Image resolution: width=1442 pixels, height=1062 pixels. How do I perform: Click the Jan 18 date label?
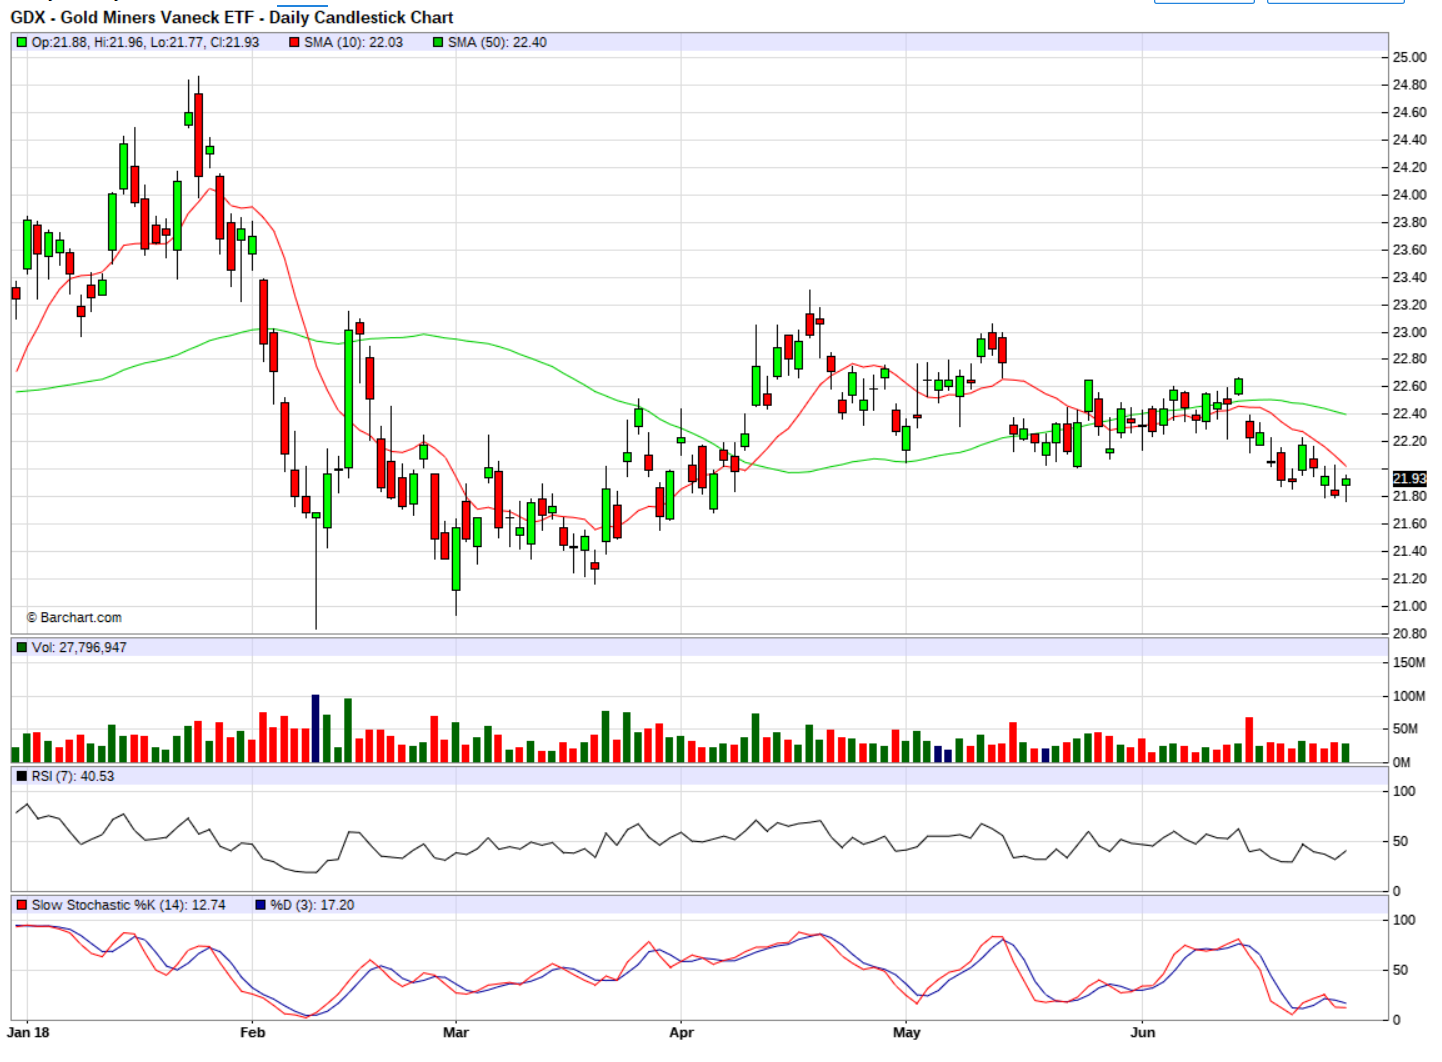coord(28,1033)
